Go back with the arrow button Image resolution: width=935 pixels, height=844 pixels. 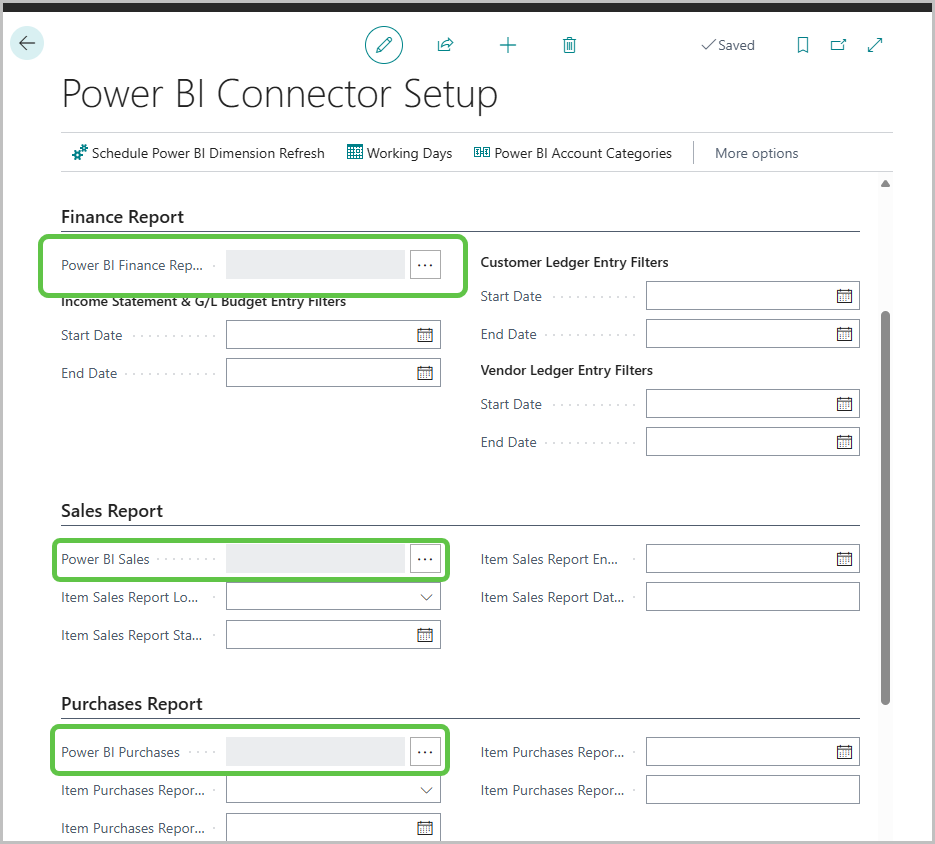27,43
